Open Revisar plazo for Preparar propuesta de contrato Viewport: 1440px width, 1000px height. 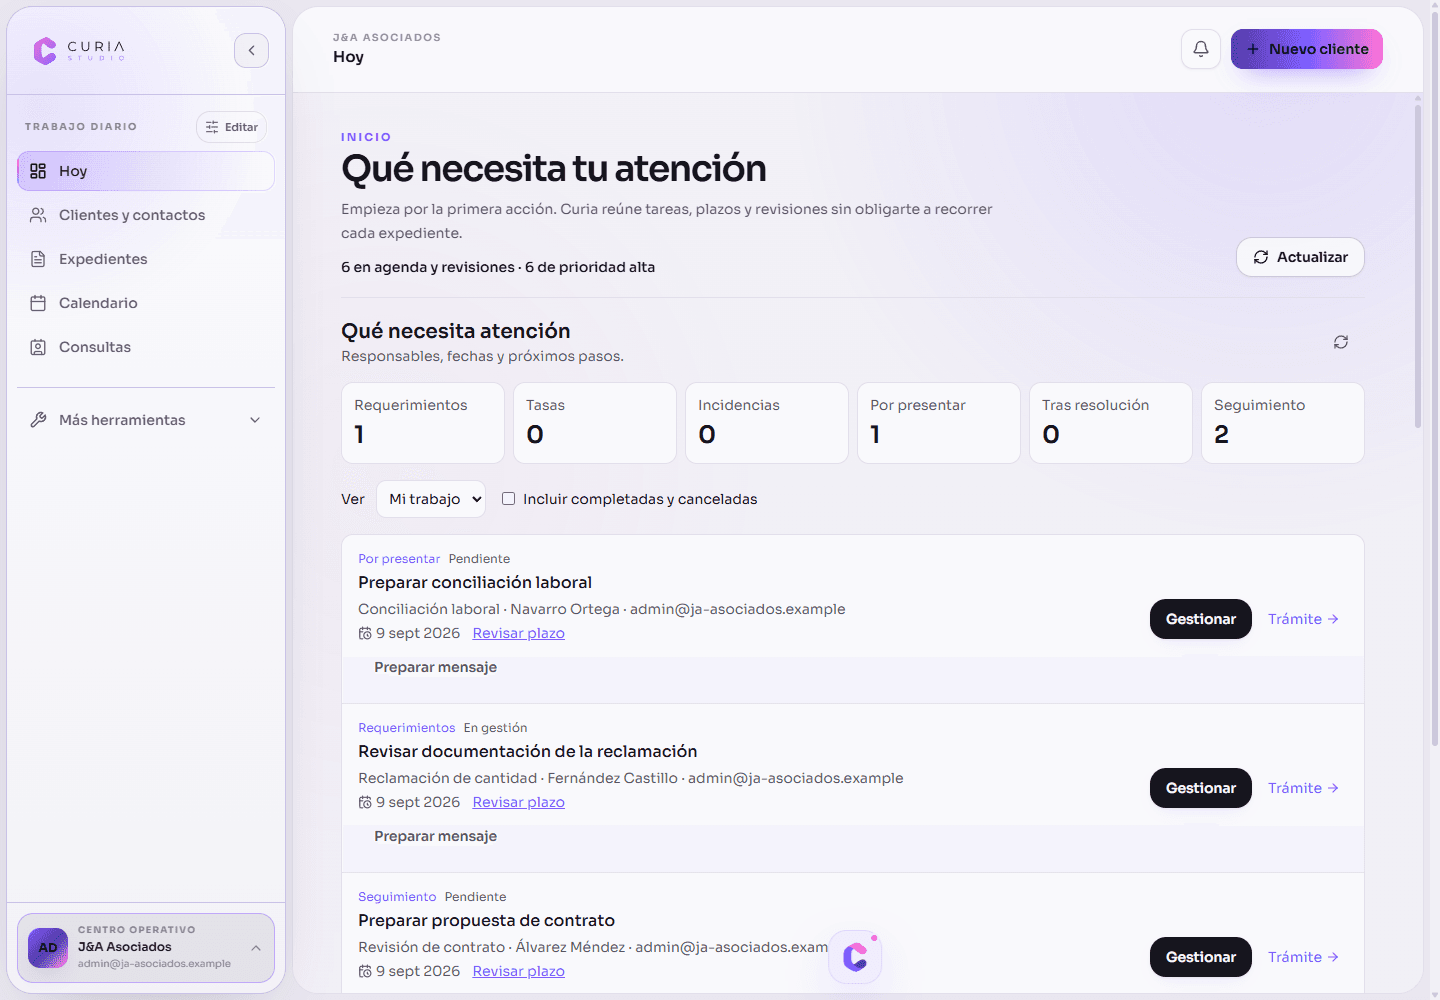pos(518,972)
